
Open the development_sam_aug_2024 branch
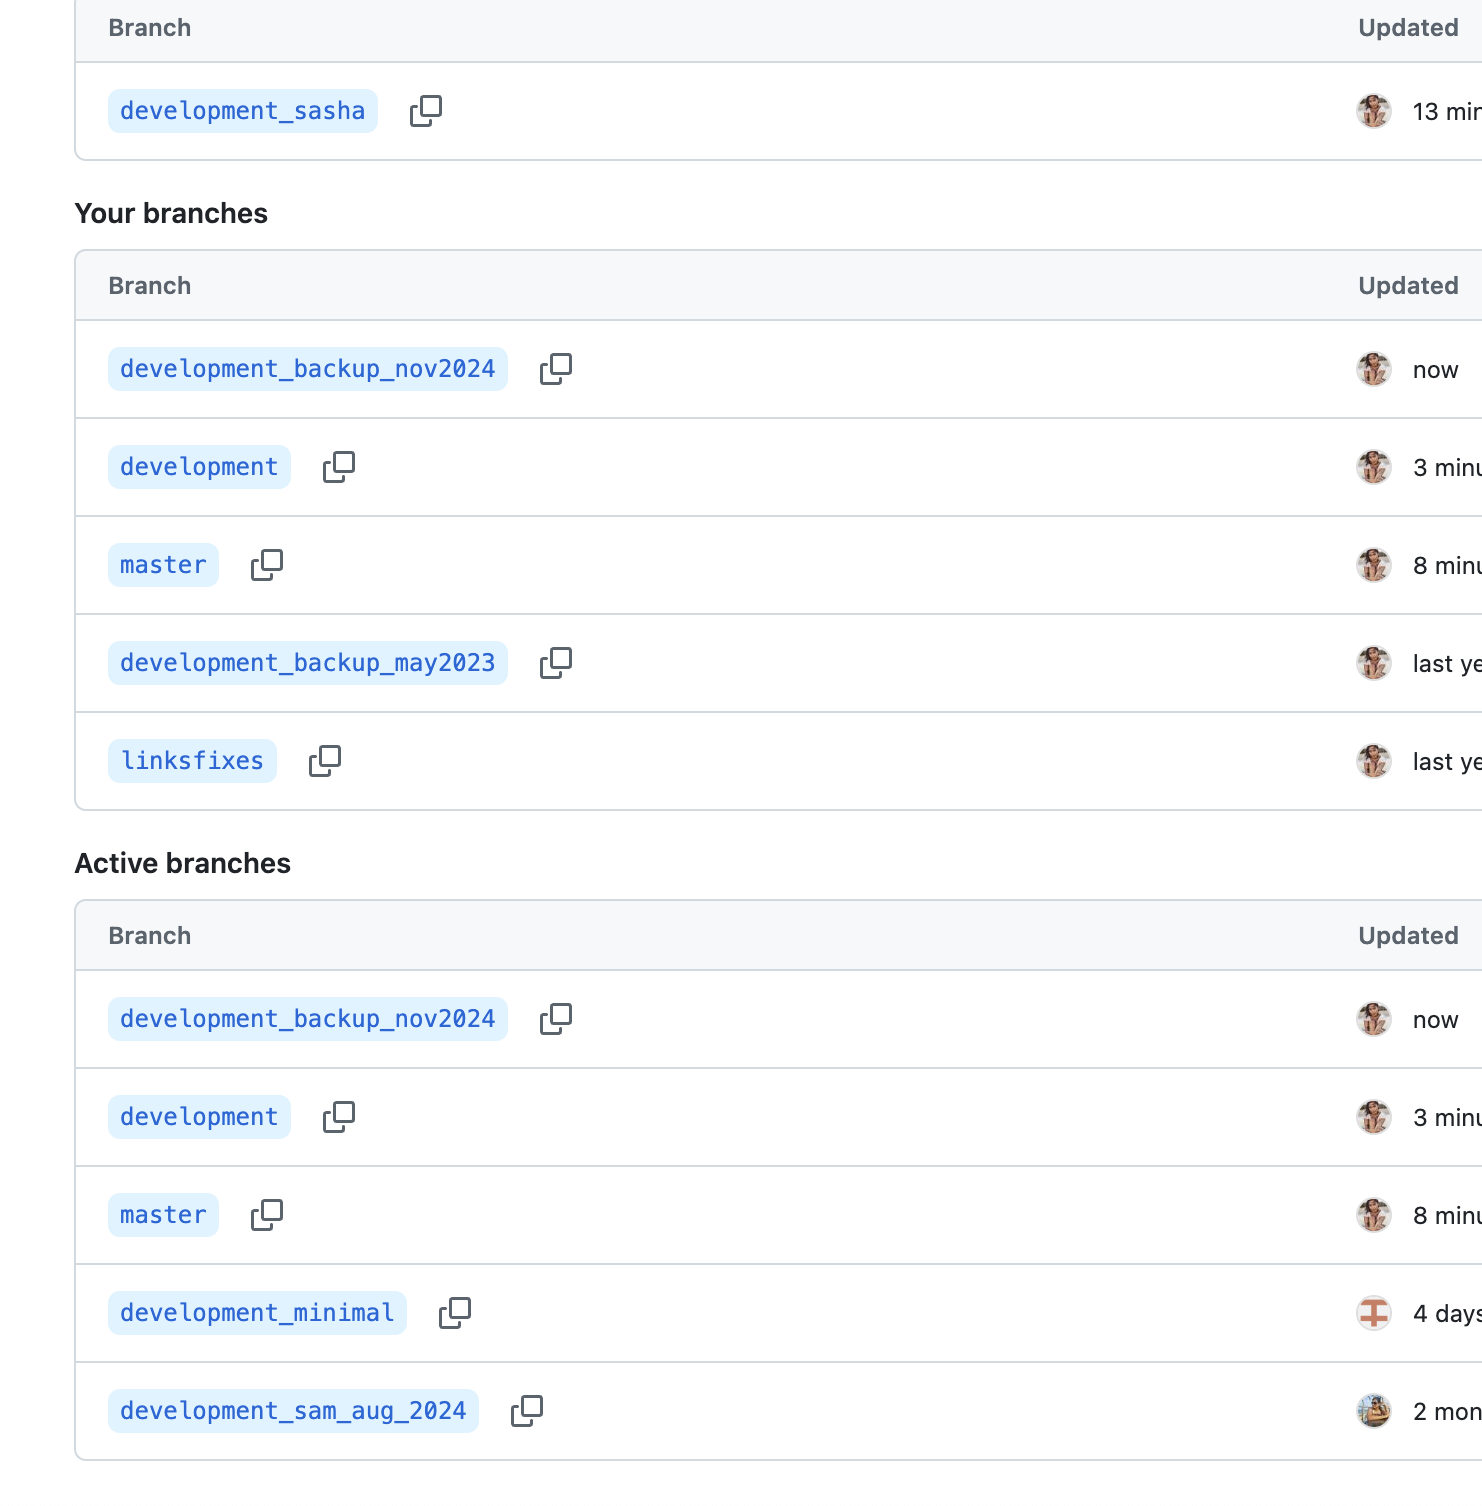pos(293,1411)
